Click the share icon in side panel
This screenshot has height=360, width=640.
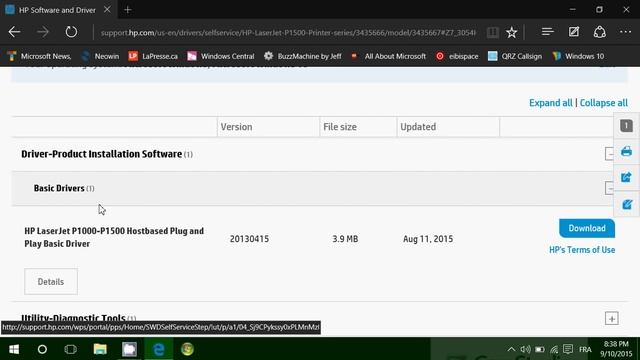point(626,178)
